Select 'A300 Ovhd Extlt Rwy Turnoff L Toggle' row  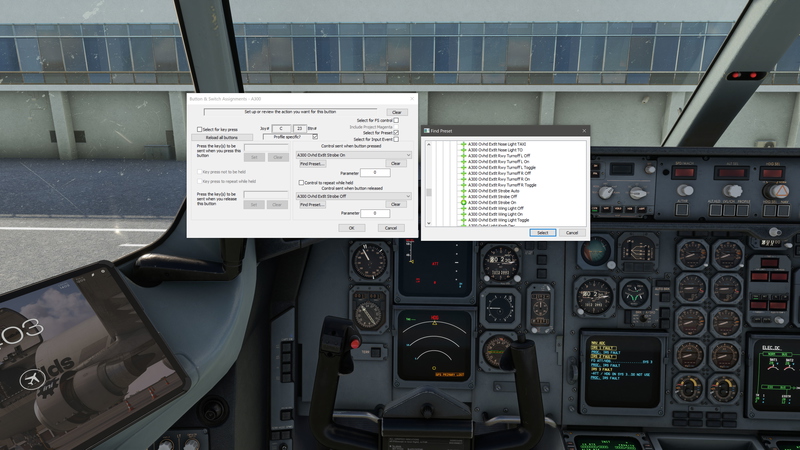click(502, 167)
